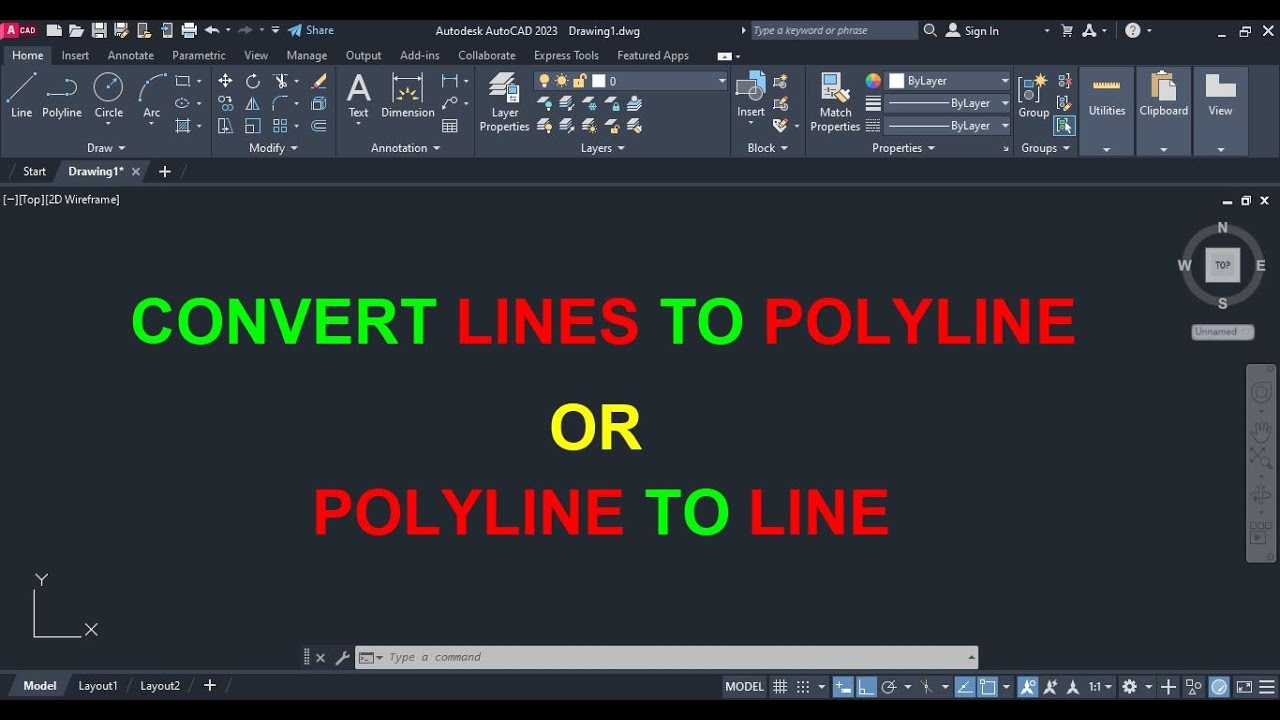Select the Mirror tool
The height and width of the screenshot is (720, 1280).
click(x=253, y=103)
